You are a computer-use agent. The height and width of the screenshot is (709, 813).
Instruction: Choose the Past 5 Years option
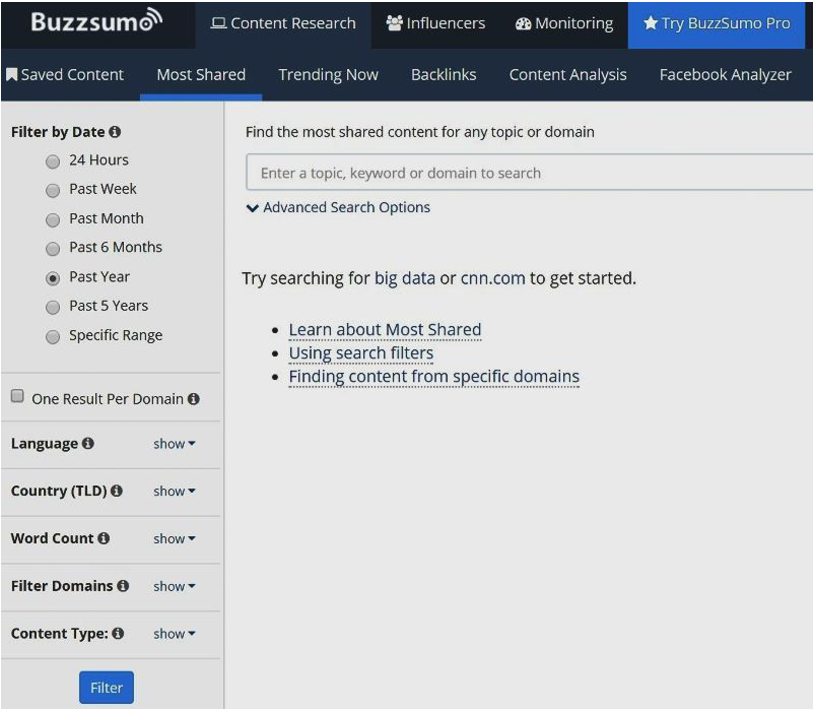52,308
